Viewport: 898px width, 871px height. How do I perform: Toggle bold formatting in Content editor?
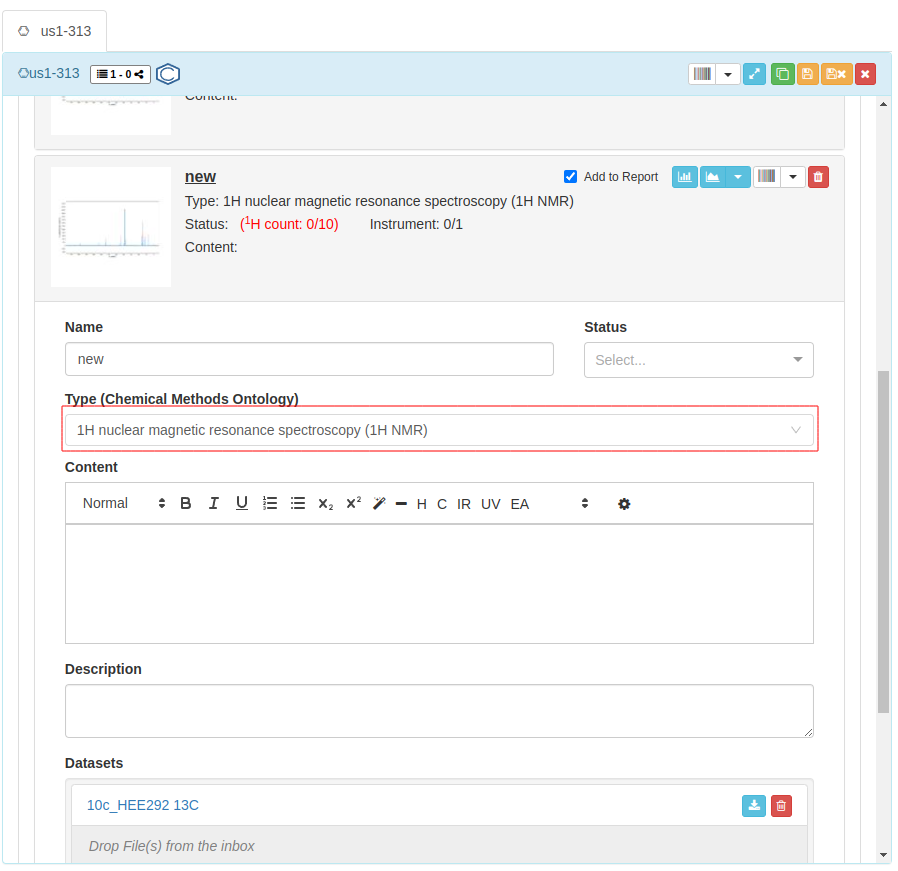tap(186, 504)
